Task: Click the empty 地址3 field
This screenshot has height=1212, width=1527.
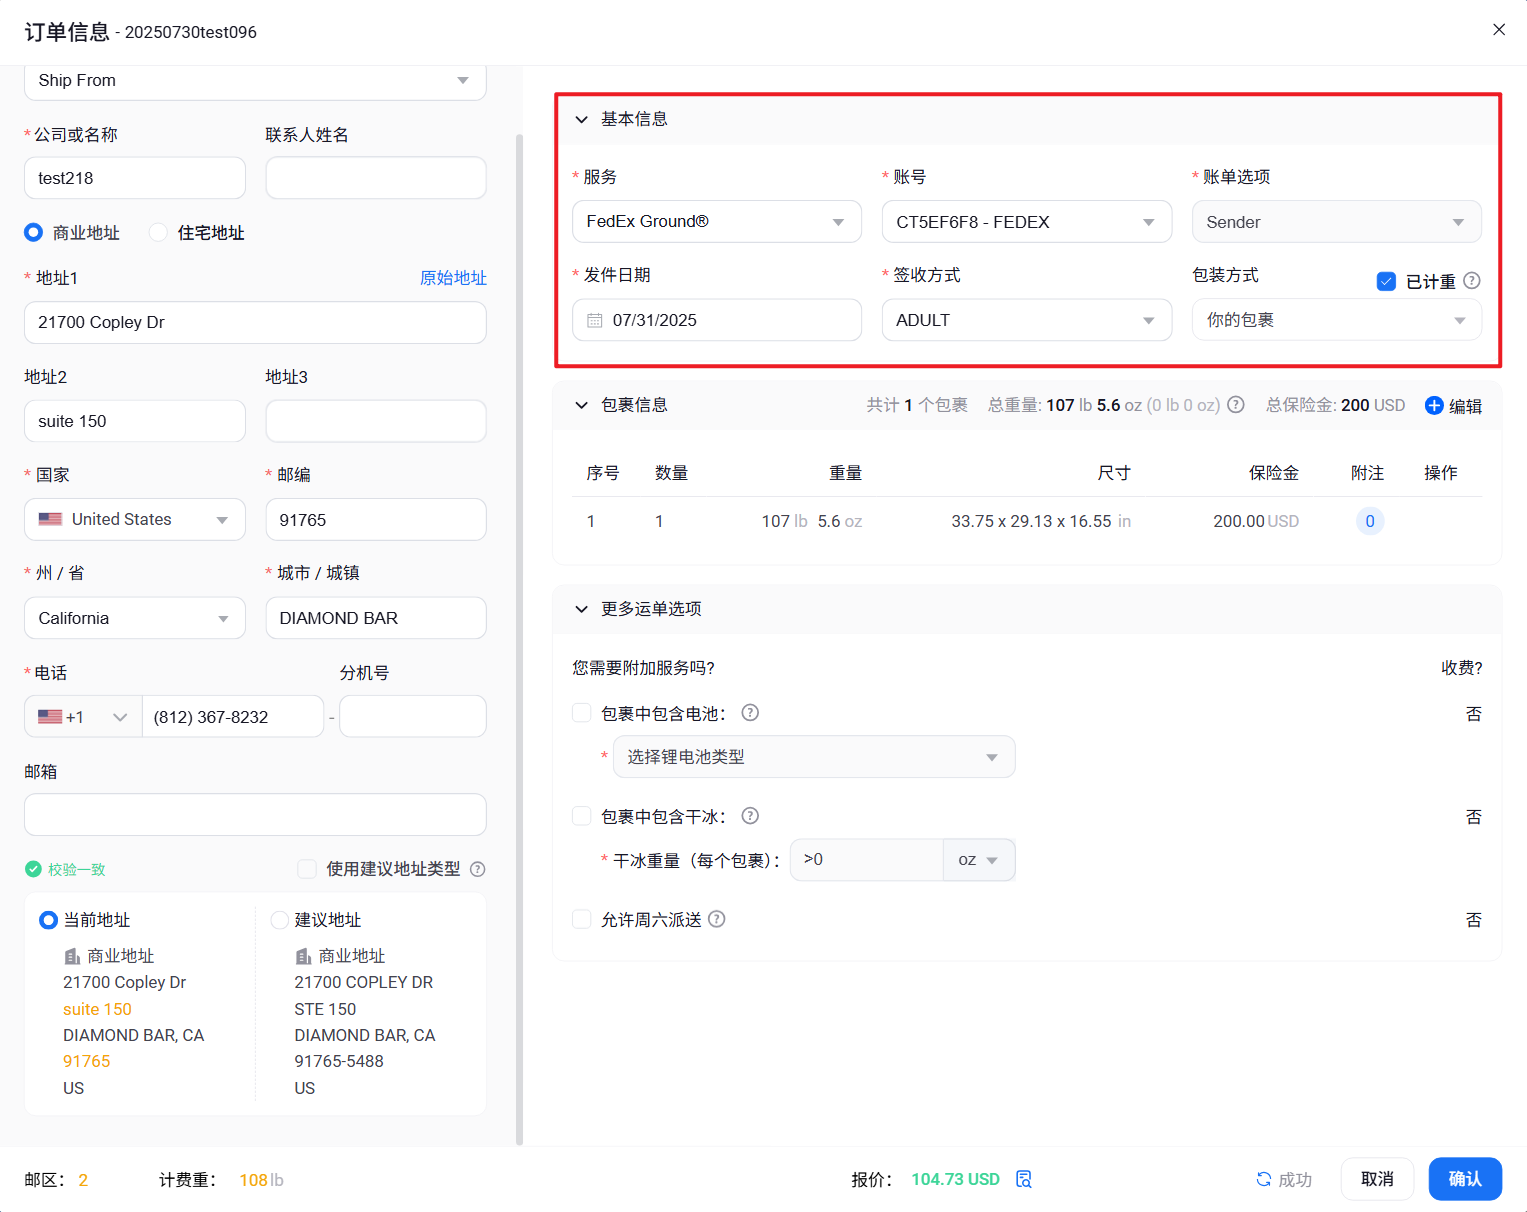Action: tap(376, 421)
